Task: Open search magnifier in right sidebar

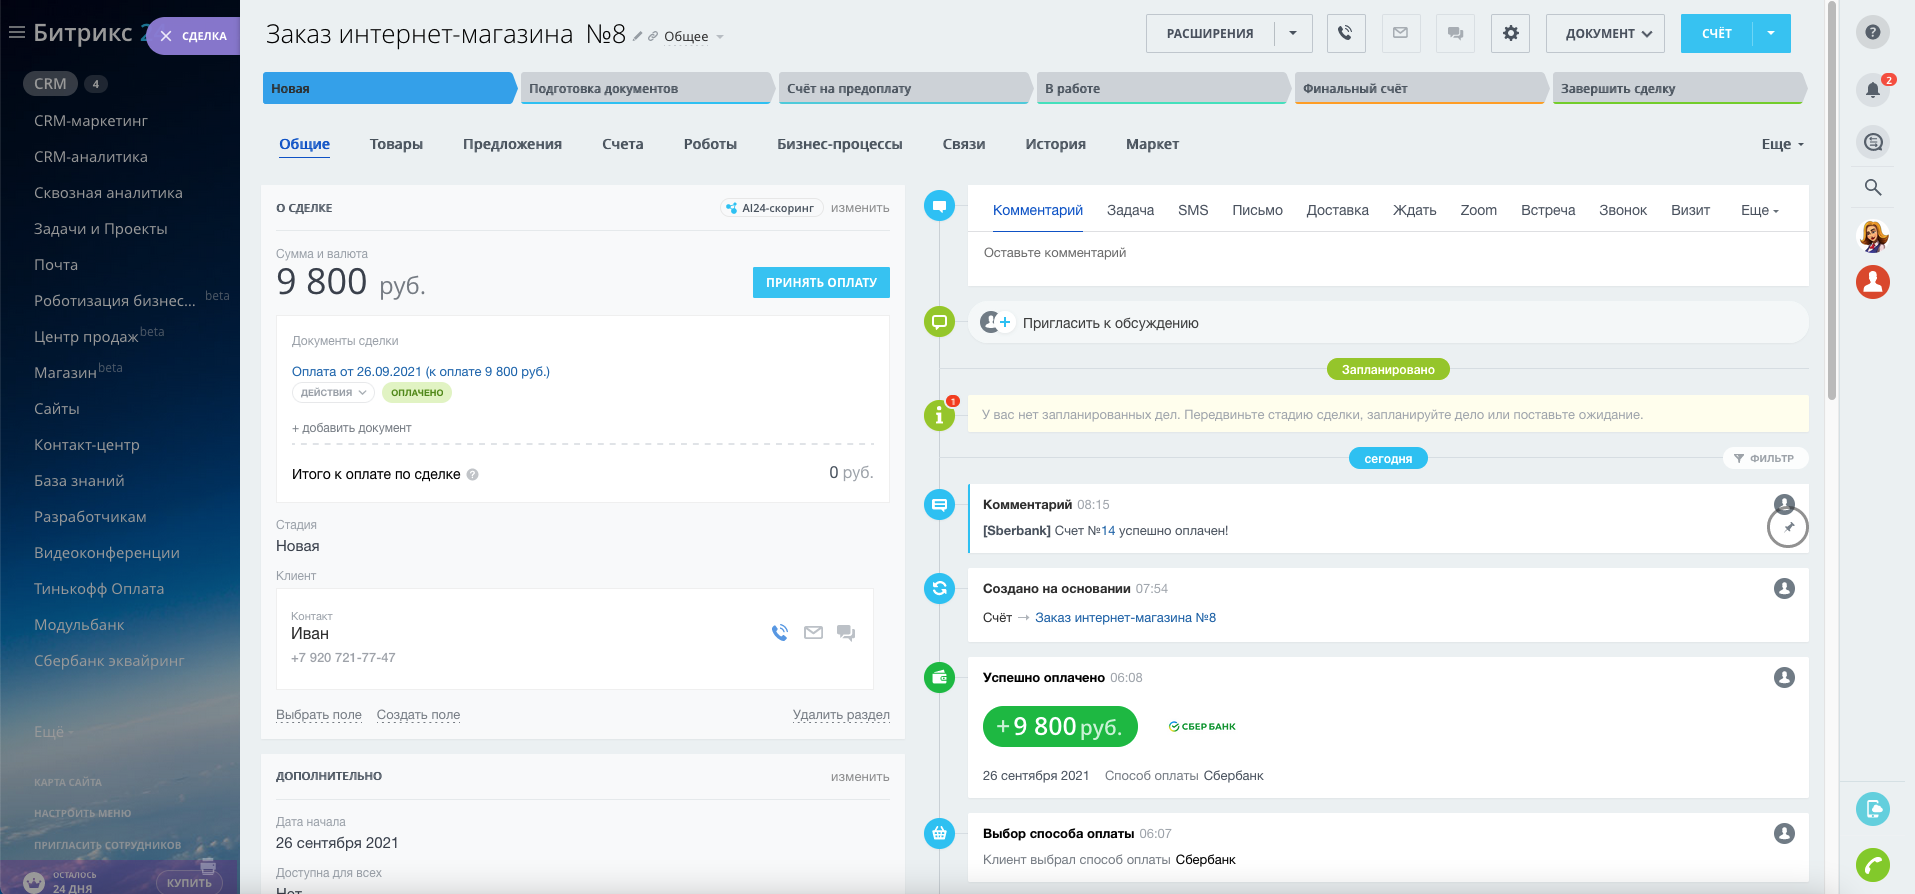Action: tap(1872, 187)
